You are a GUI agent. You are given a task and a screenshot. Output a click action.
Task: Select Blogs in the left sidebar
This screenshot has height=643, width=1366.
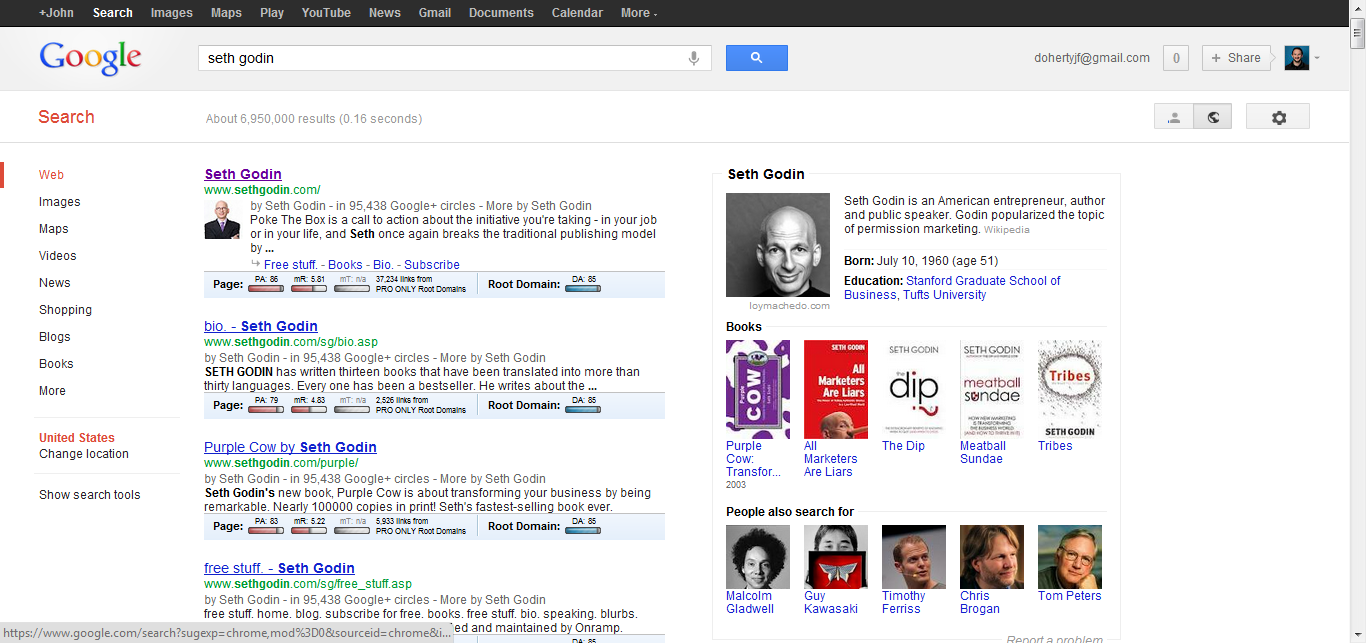tap(55, 337)
